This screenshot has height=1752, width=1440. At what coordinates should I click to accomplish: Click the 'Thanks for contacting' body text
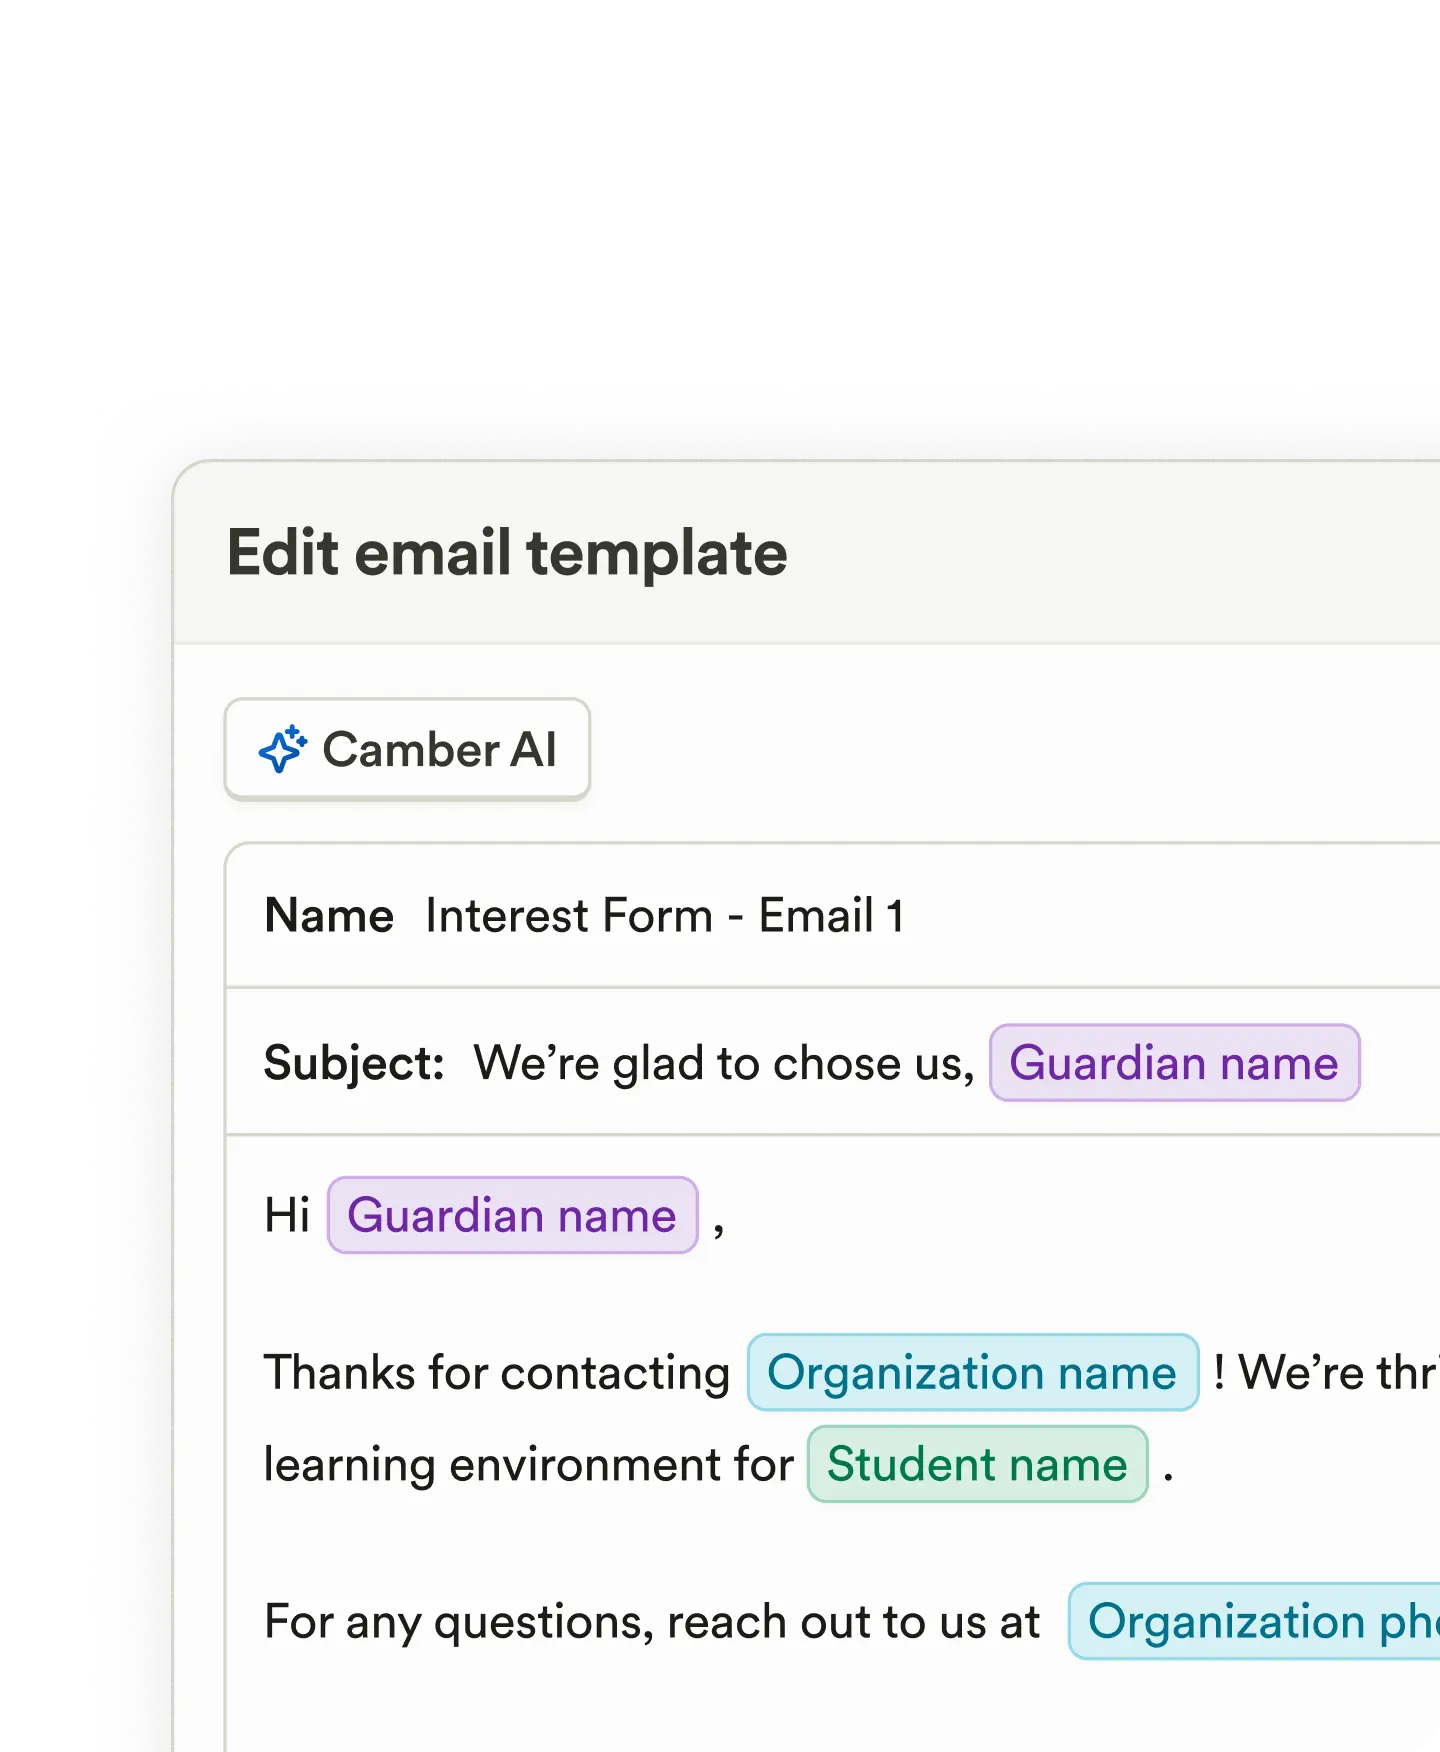[496, 1372]
